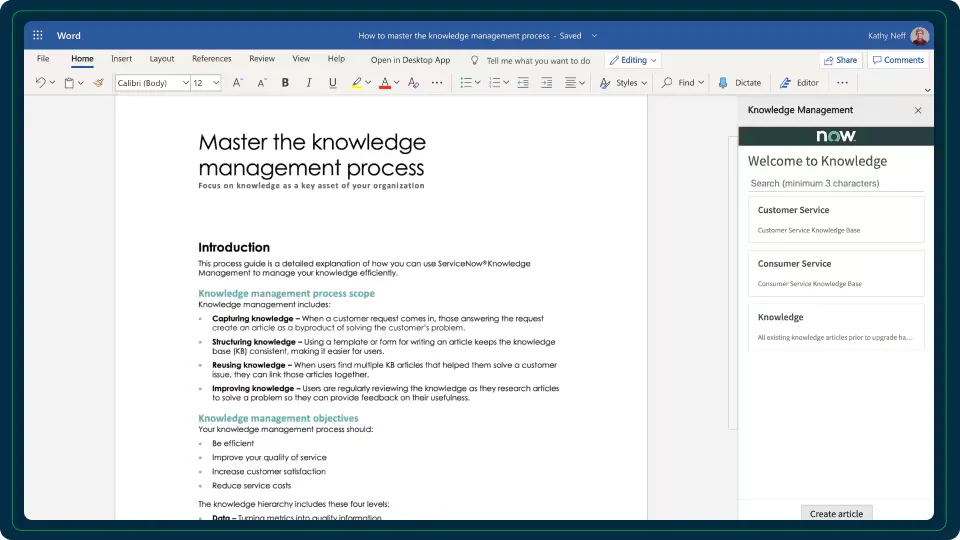Apply the yellow text highlight color
The height and width of the screenshot is (540, 960).
(356, 83)
